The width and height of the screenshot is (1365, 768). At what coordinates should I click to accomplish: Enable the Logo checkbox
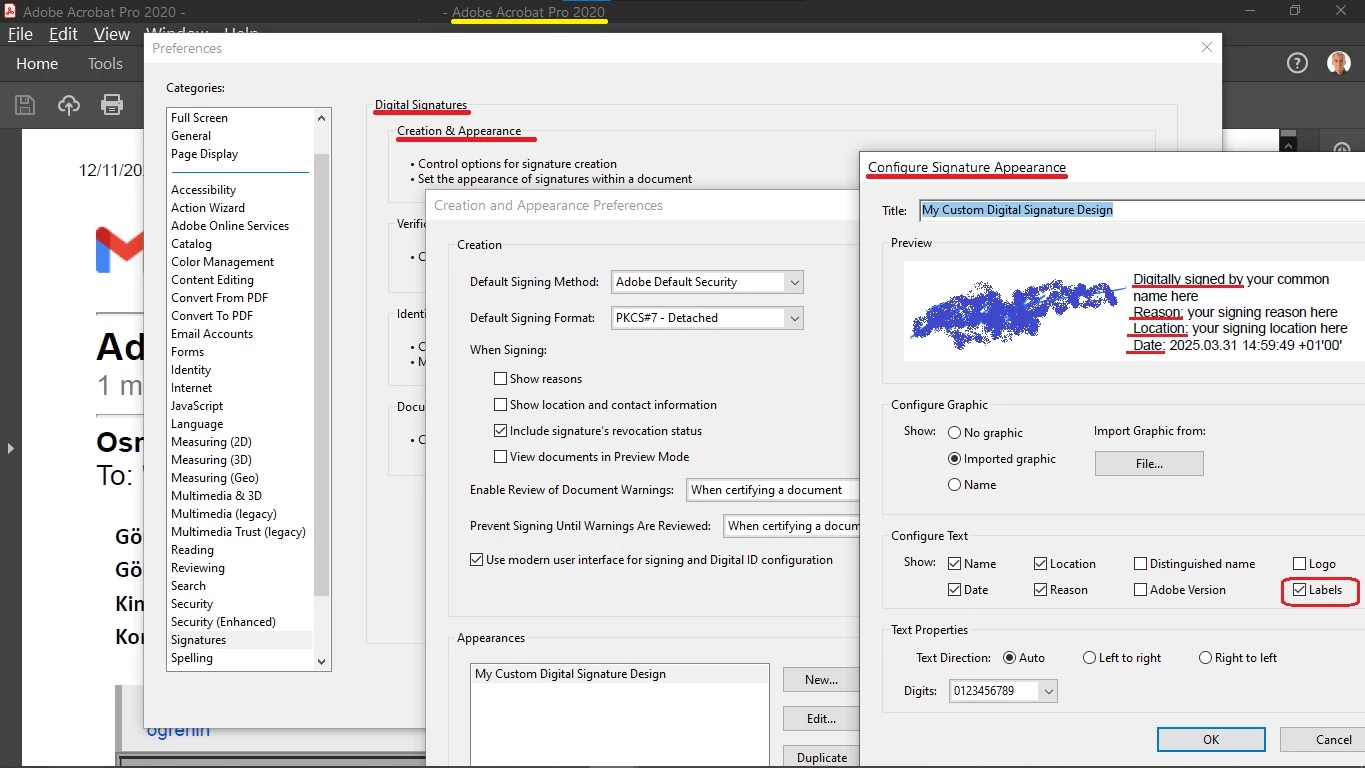click(1299, 564)
